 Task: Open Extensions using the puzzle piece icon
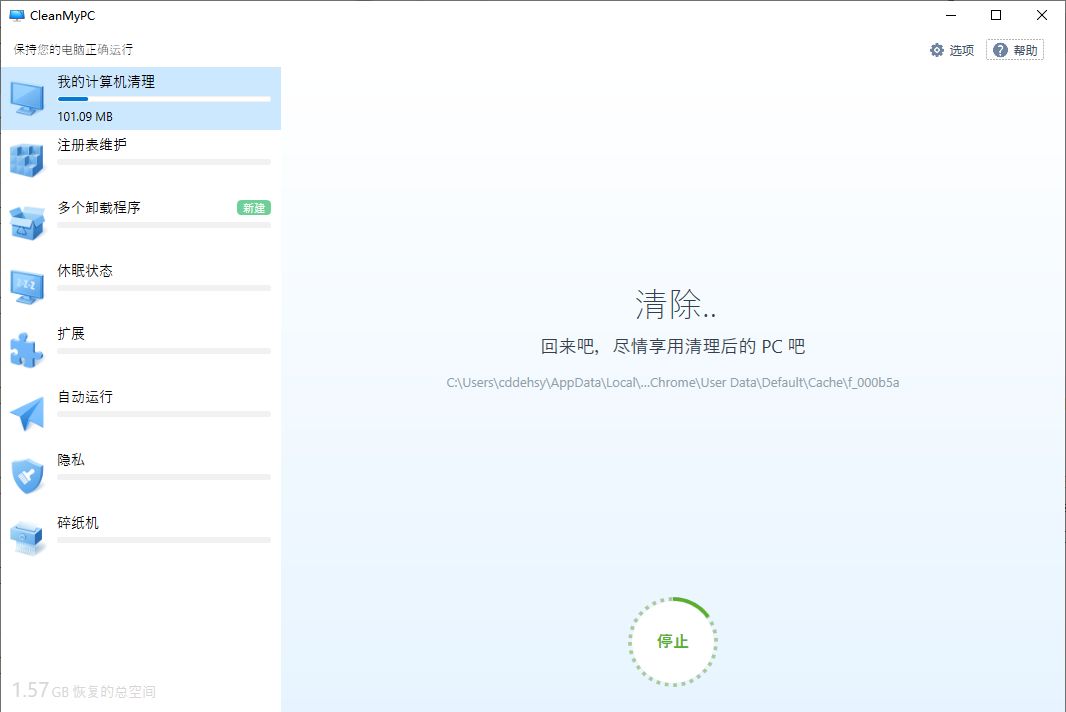(x=27, y=348)
